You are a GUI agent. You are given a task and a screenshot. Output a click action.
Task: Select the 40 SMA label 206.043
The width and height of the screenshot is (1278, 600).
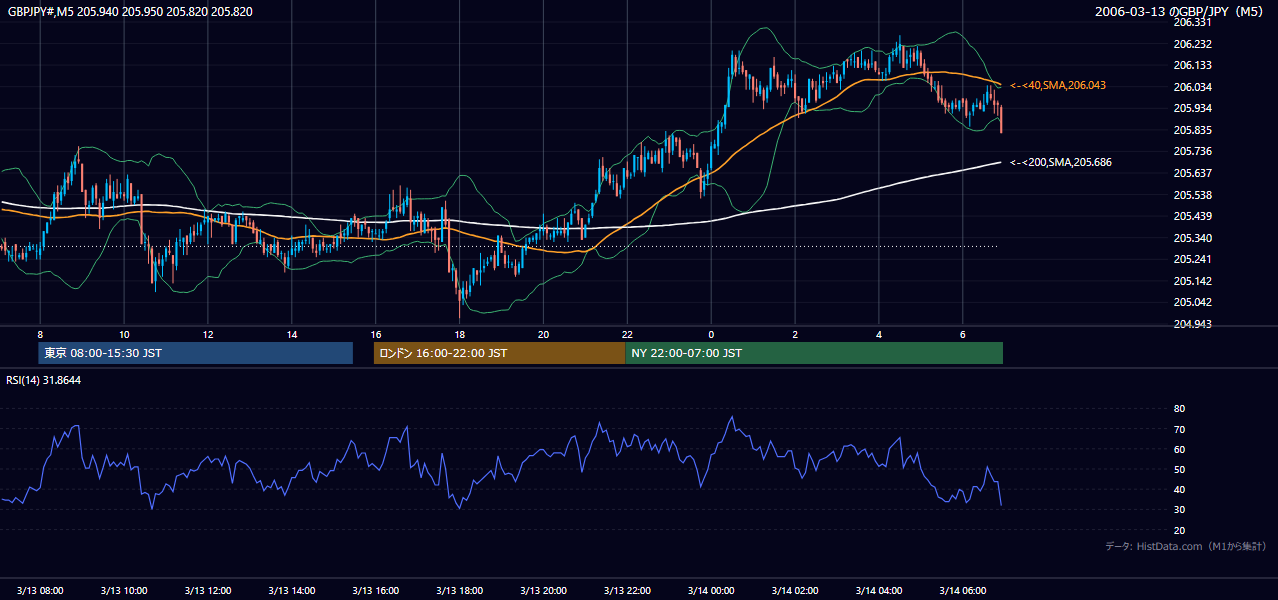point(1058,86)
